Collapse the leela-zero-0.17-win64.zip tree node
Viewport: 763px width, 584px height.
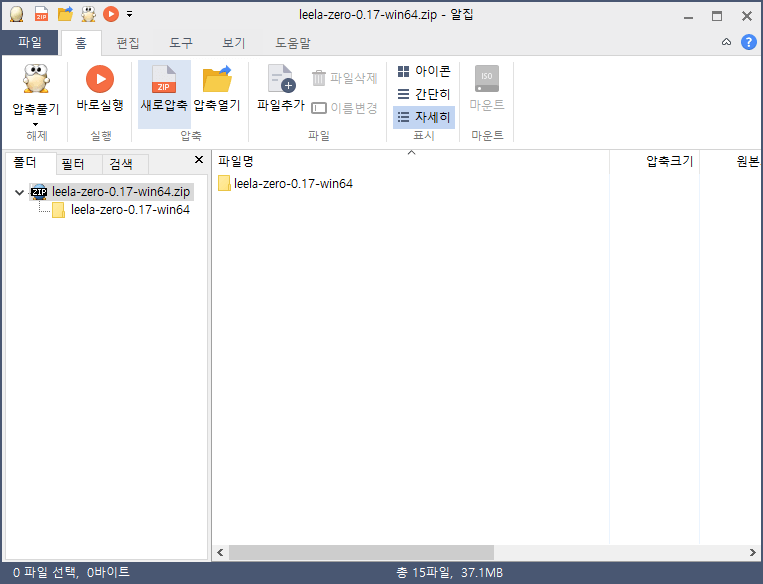[x=19, y=192]
